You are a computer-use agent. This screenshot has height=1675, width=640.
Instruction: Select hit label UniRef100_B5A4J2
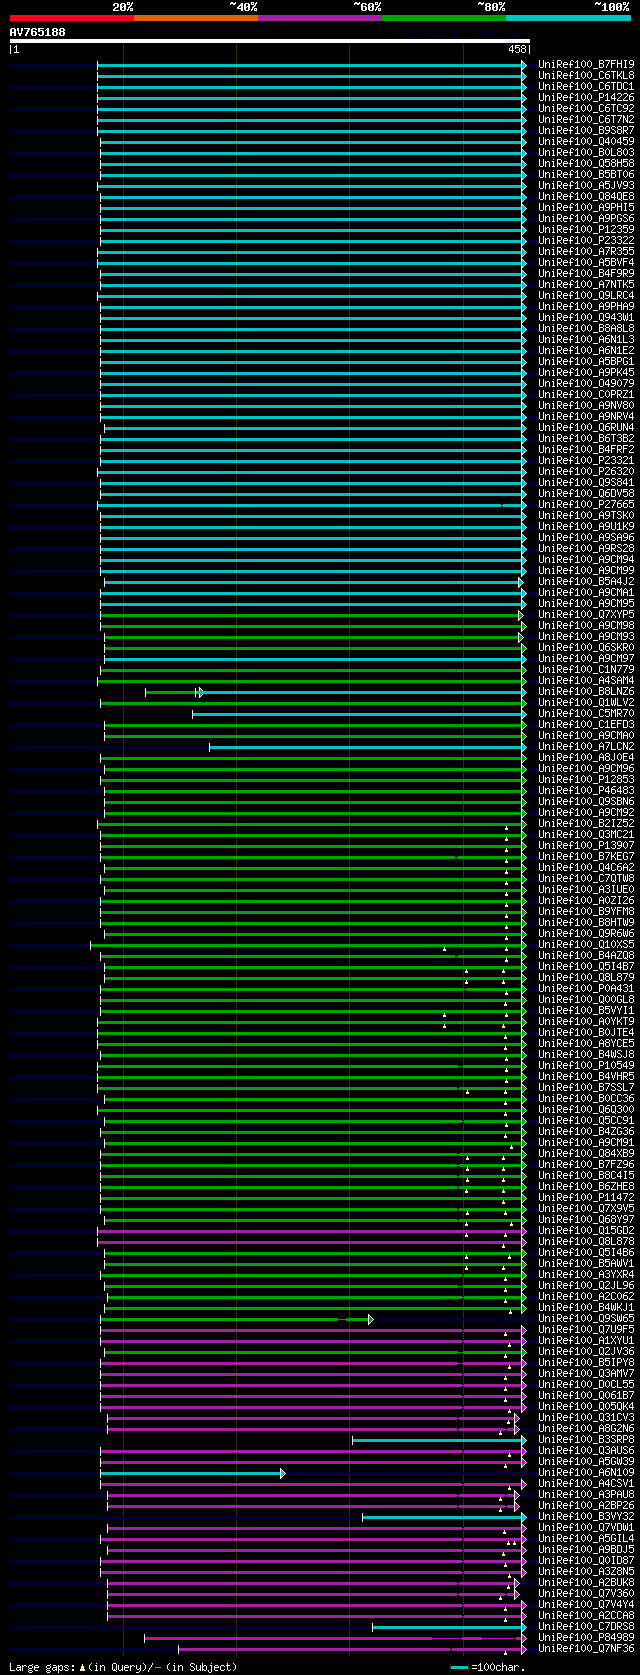586,581
